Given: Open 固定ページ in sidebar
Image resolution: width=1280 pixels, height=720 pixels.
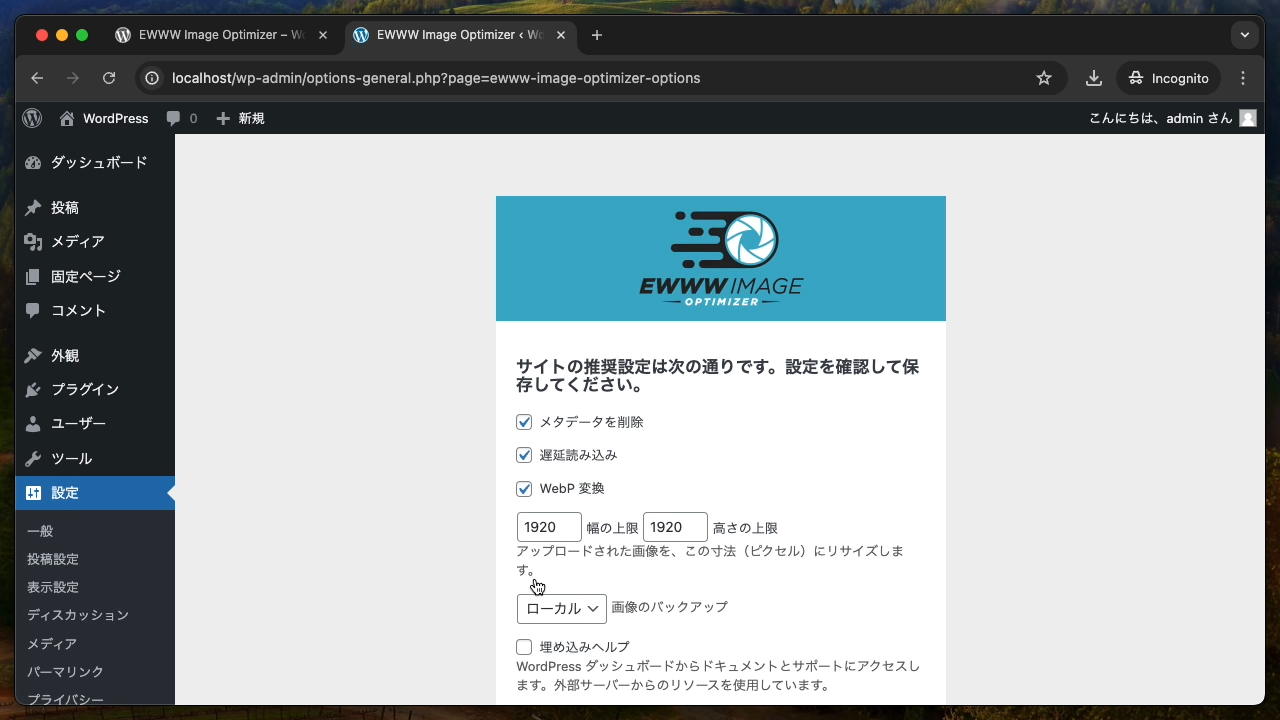Looking at the screenshot, I should 95,276.
